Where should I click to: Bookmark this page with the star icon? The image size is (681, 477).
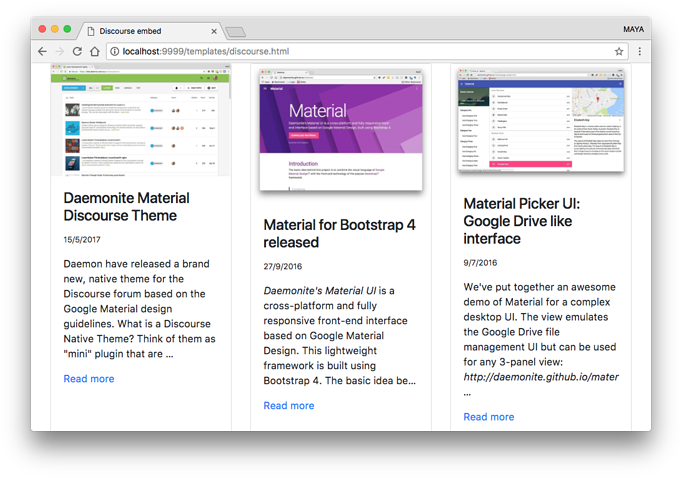point(619,51)
